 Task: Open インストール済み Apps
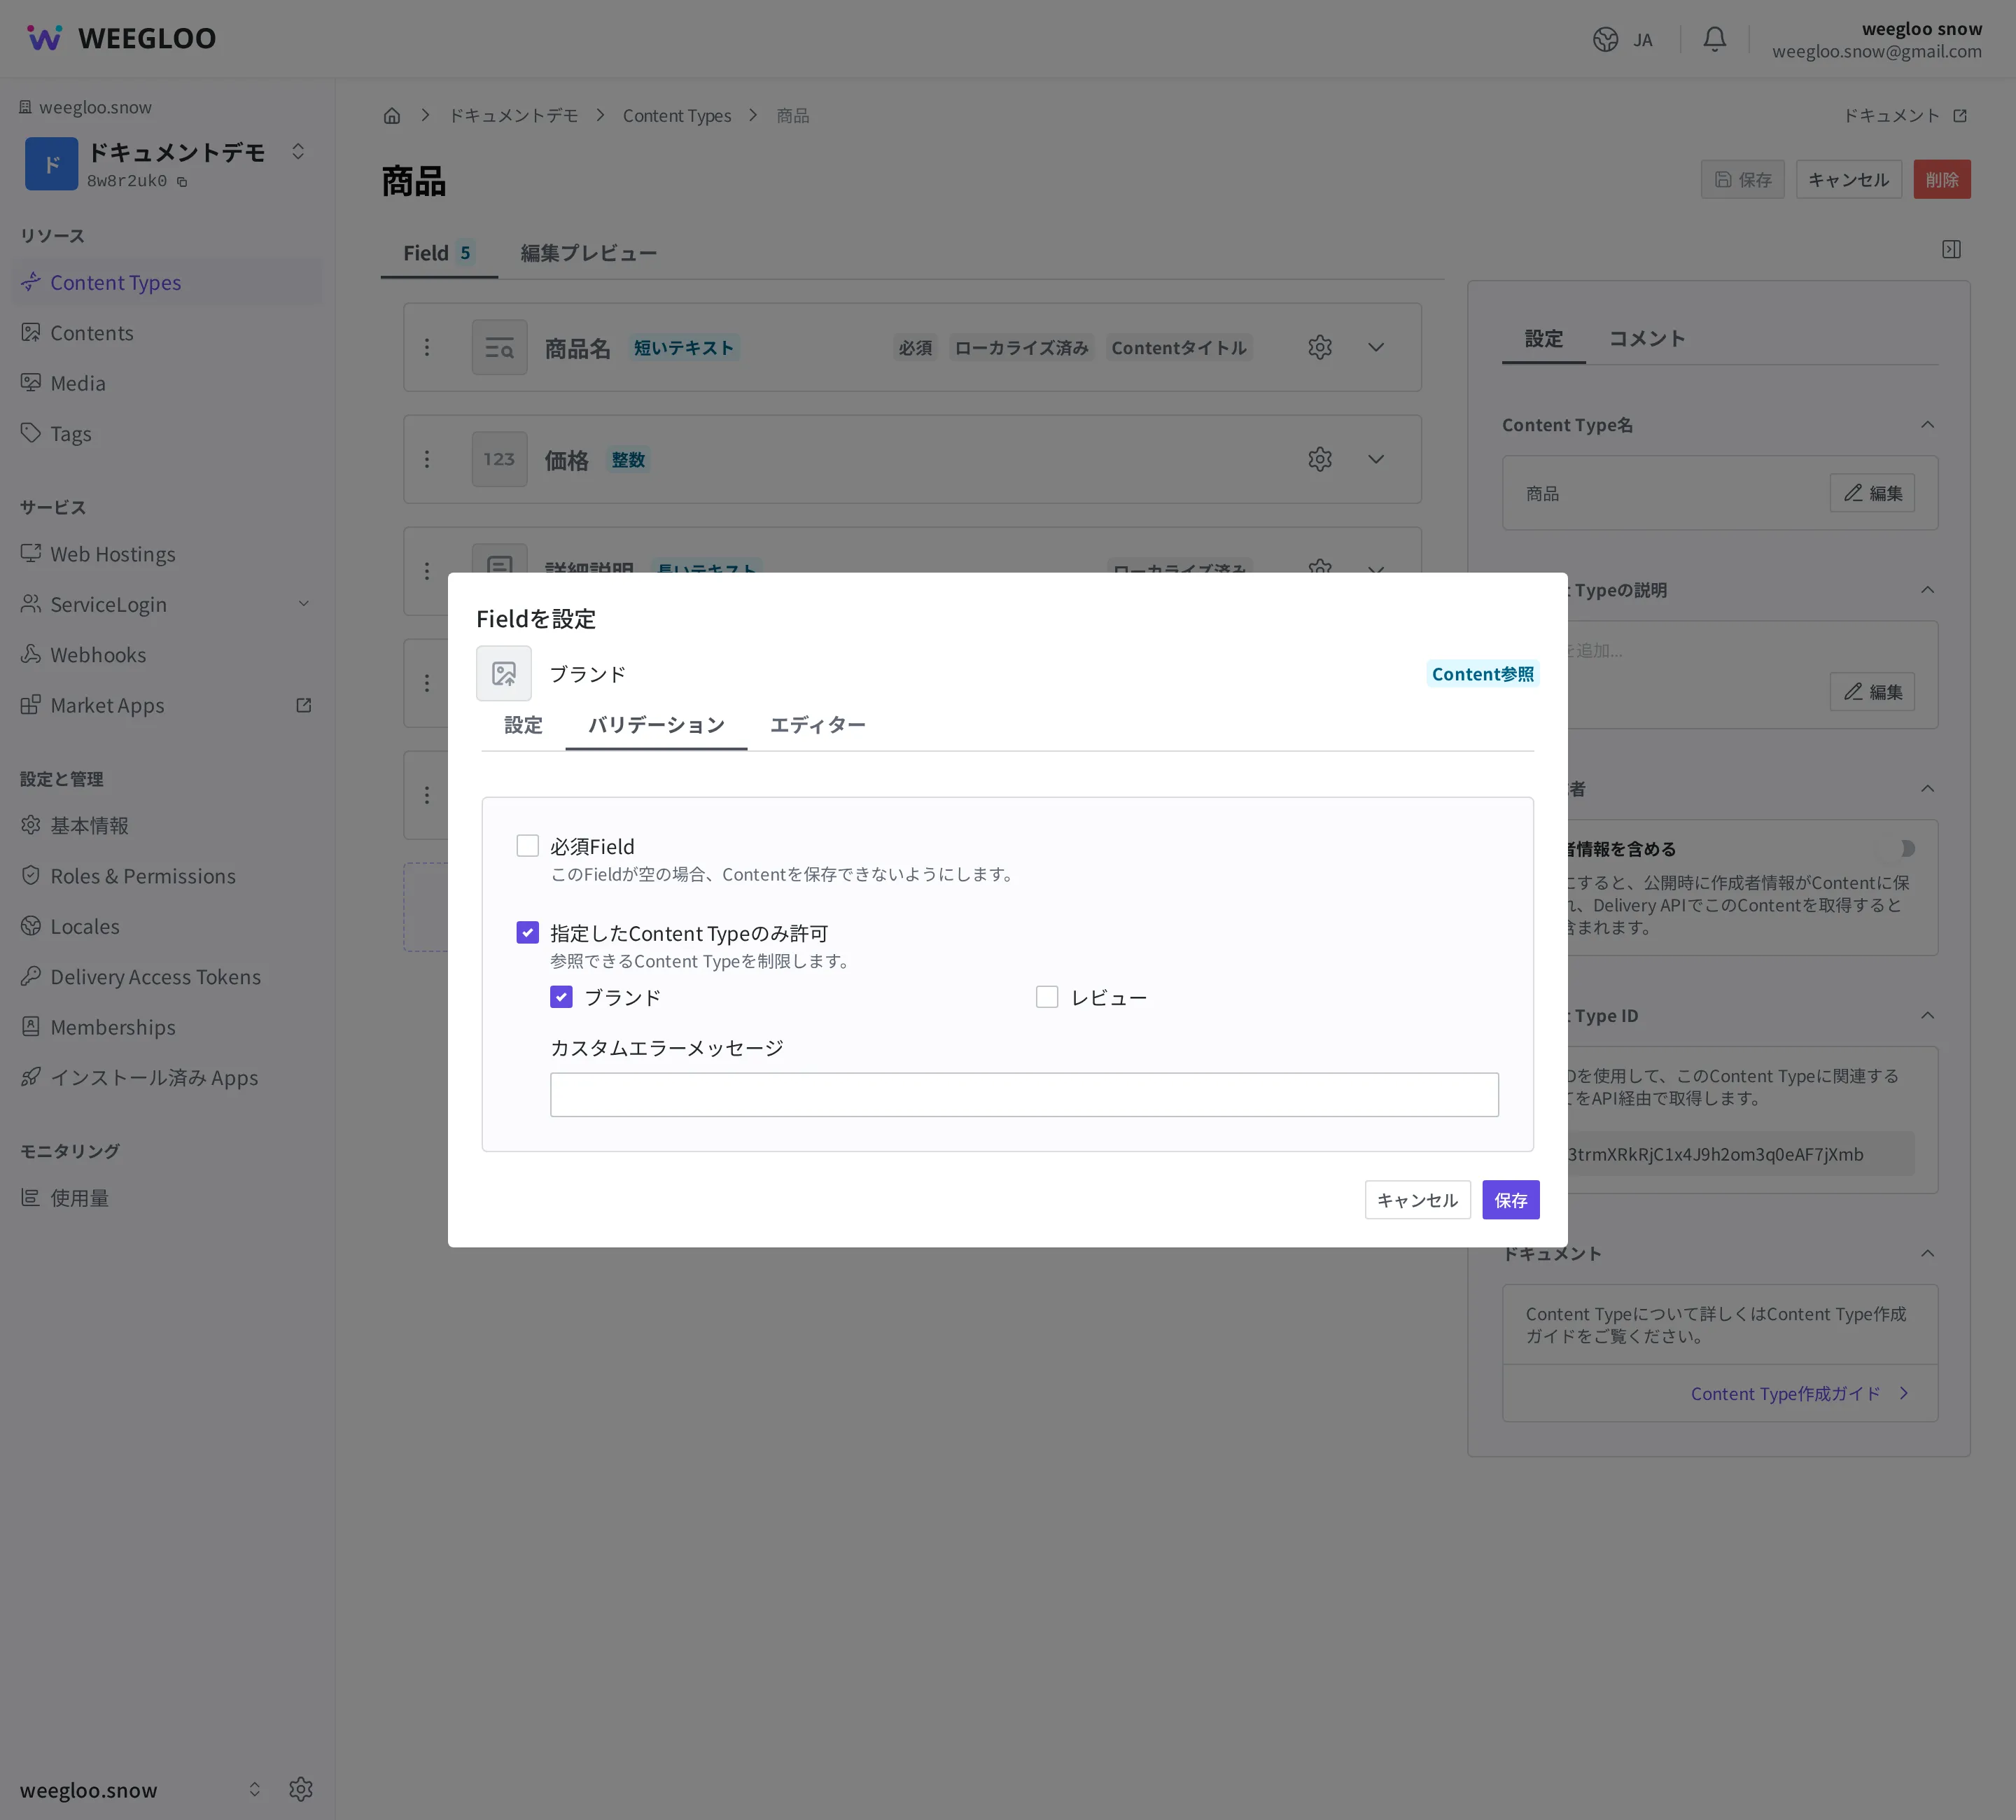tap(167, 1078)
